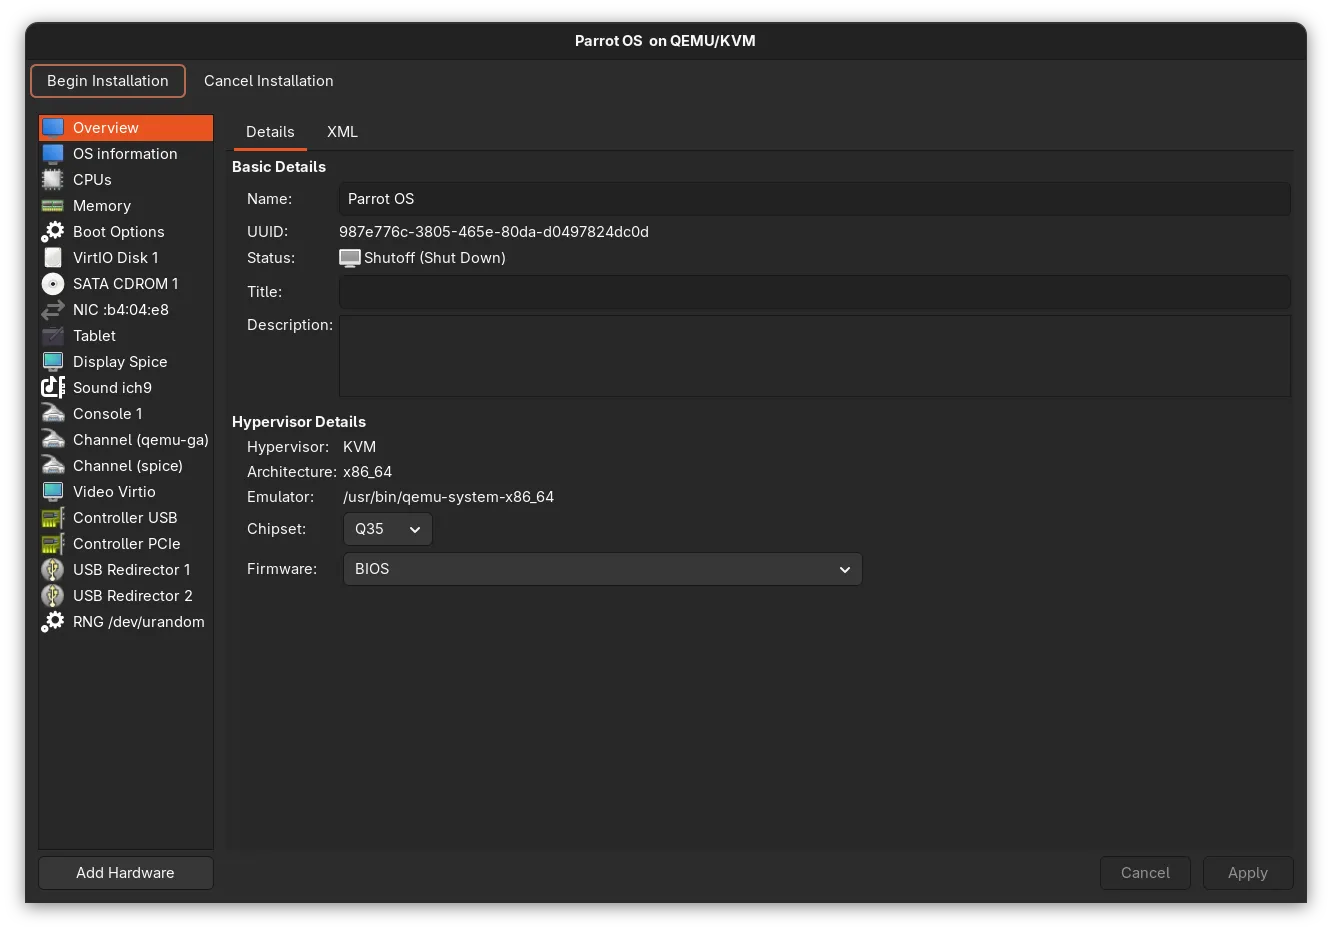Click the emulator path /usr/bin/qemu-system-x86_64
This screenshot has width=1332, height=931.
(x=448, y=497)
